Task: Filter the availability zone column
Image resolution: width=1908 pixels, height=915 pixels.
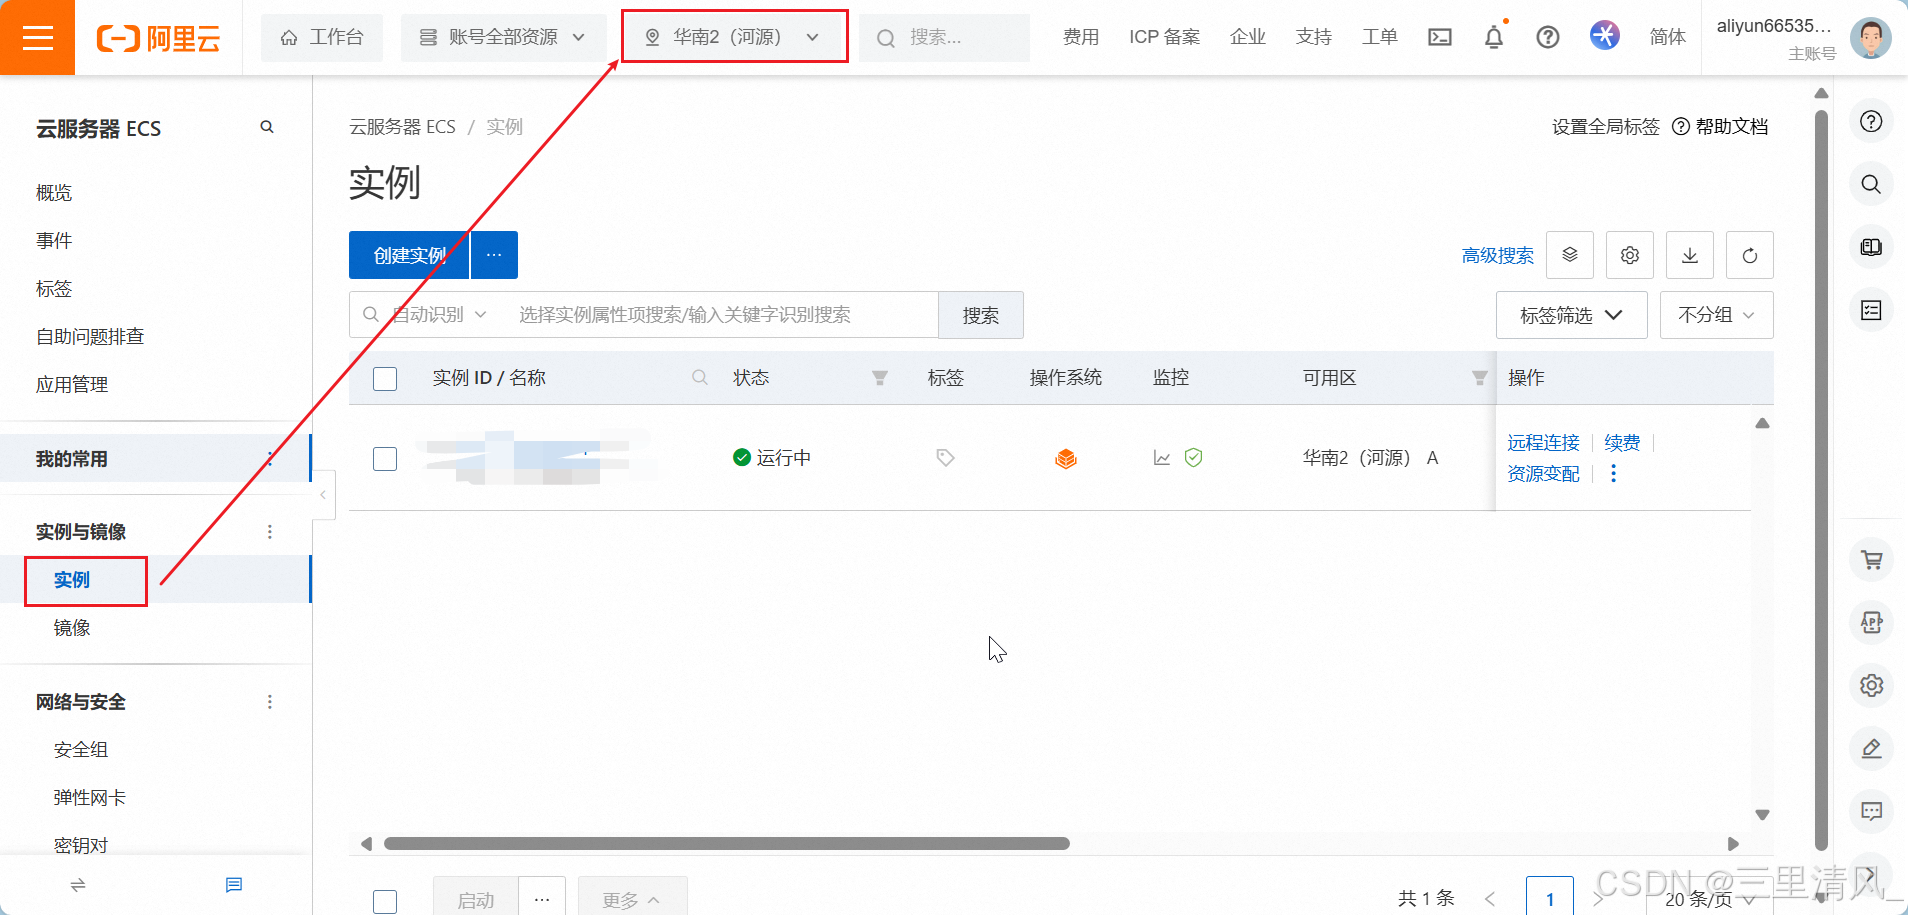Action: tap(1480, 378)
